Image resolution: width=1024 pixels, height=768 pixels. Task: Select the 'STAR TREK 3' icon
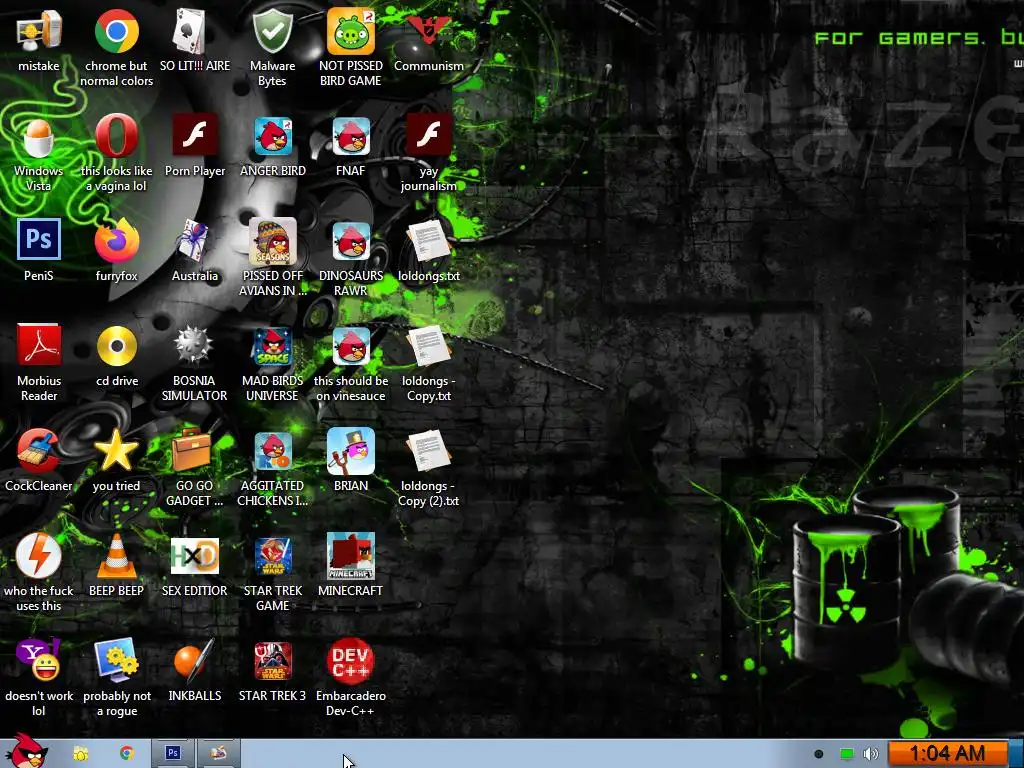click(272, 661)
